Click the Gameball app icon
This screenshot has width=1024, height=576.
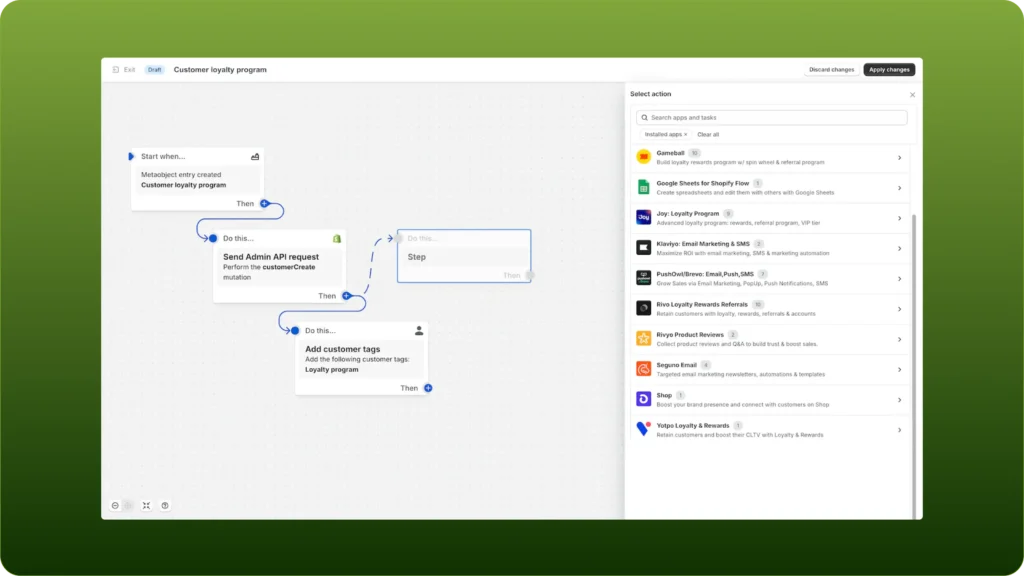(x=644, y=157)
